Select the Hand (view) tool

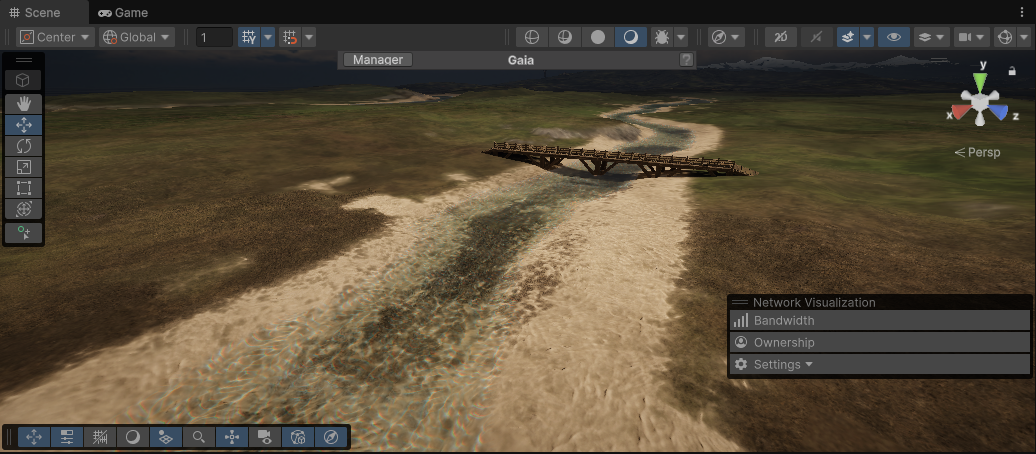pos(23,103)
